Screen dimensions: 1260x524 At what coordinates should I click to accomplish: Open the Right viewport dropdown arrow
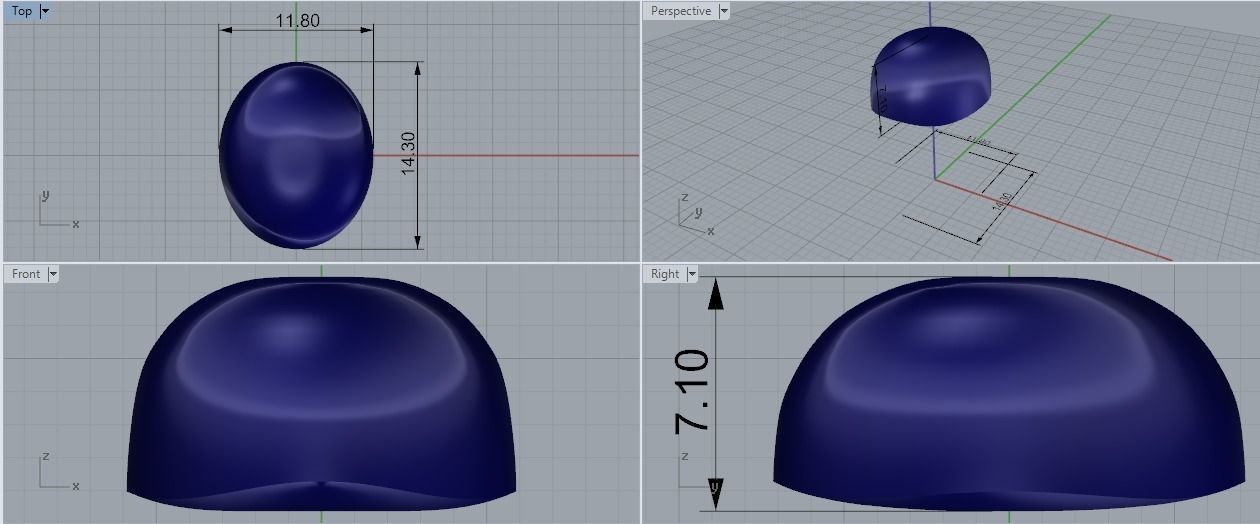click(x=692, y=274)
